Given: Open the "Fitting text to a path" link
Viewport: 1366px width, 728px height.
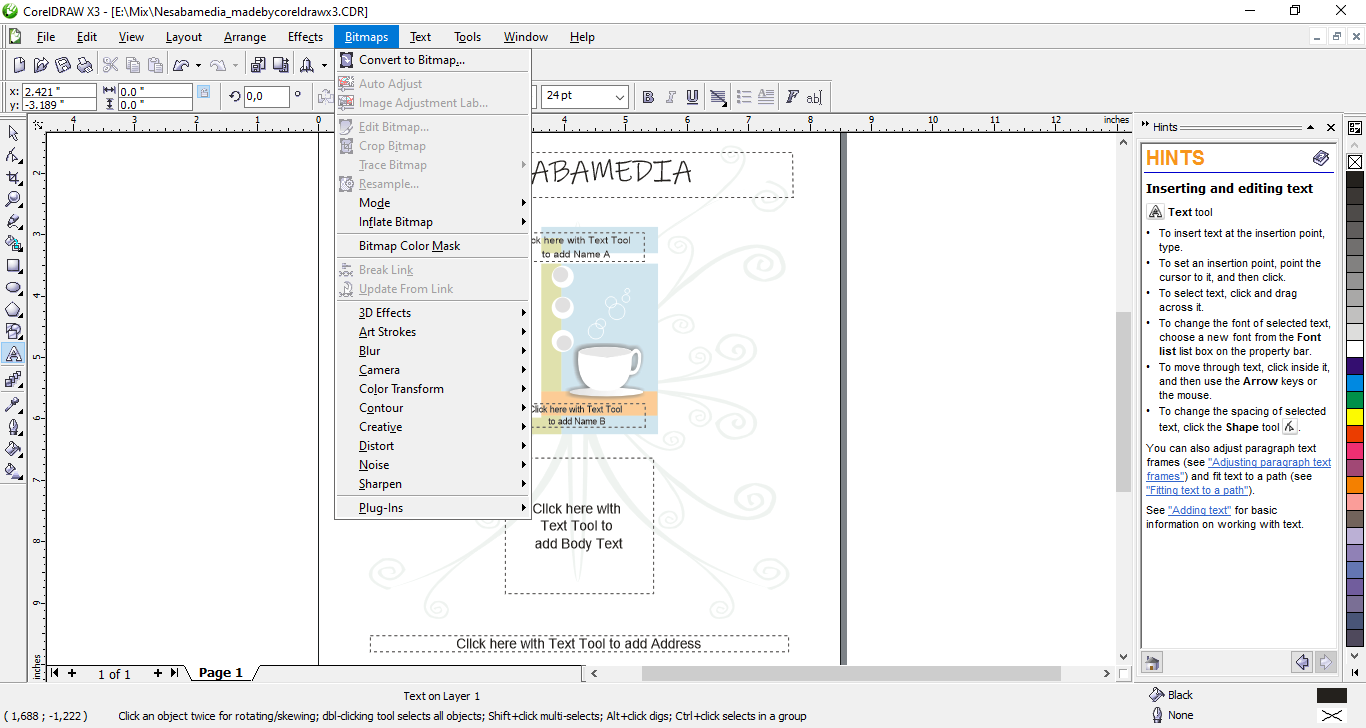Looking at the screenshot, I should (1197, 490).
